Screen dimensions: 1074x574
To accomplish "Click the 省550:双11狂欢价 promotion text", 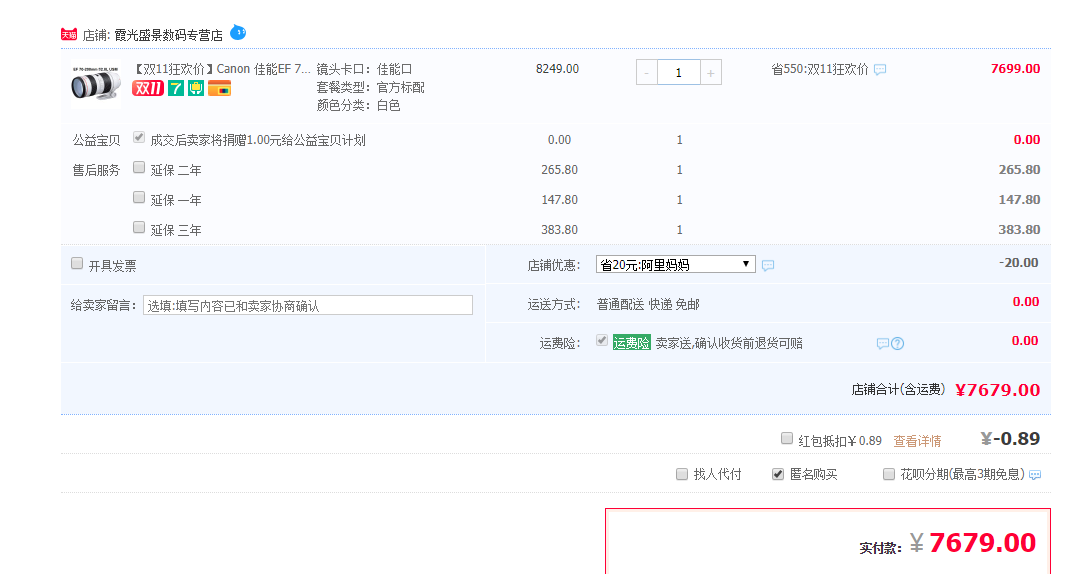I will [819, 69].
